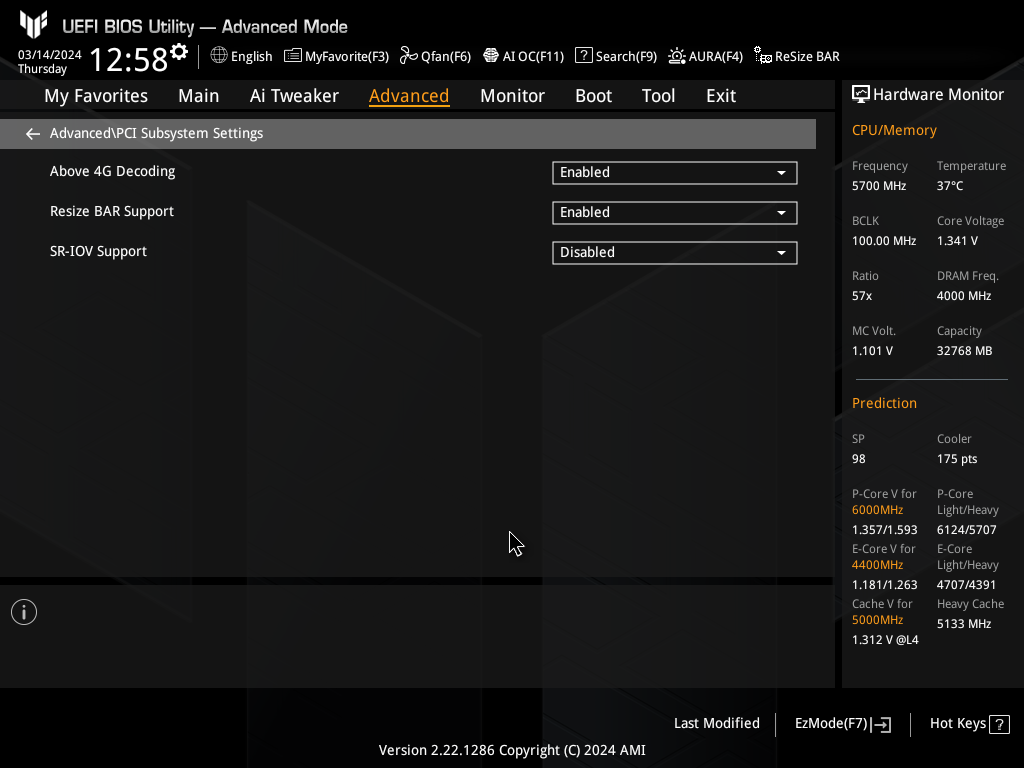Click Advanced\PCI Subsystem Settings breadcrumb
1024x768 pixels.
tap(156, 133)
